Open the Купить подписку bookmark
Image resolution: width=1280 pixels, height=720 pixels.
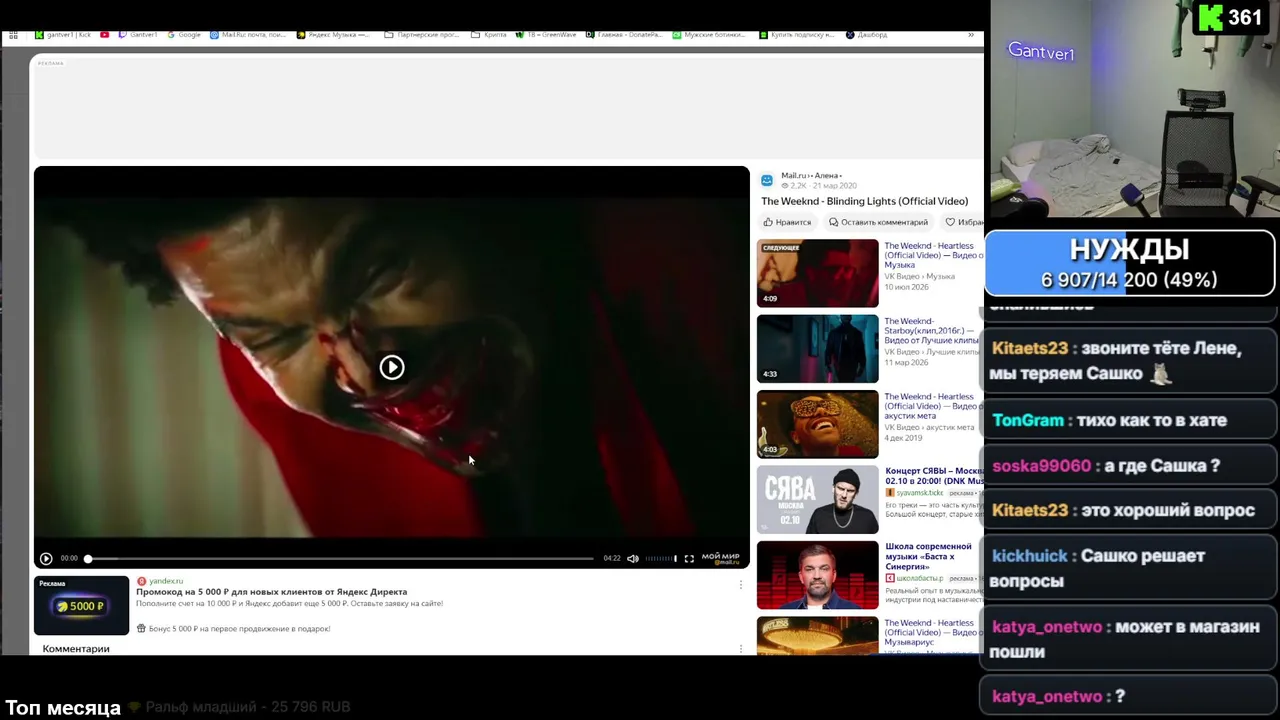tap(797, 35)
